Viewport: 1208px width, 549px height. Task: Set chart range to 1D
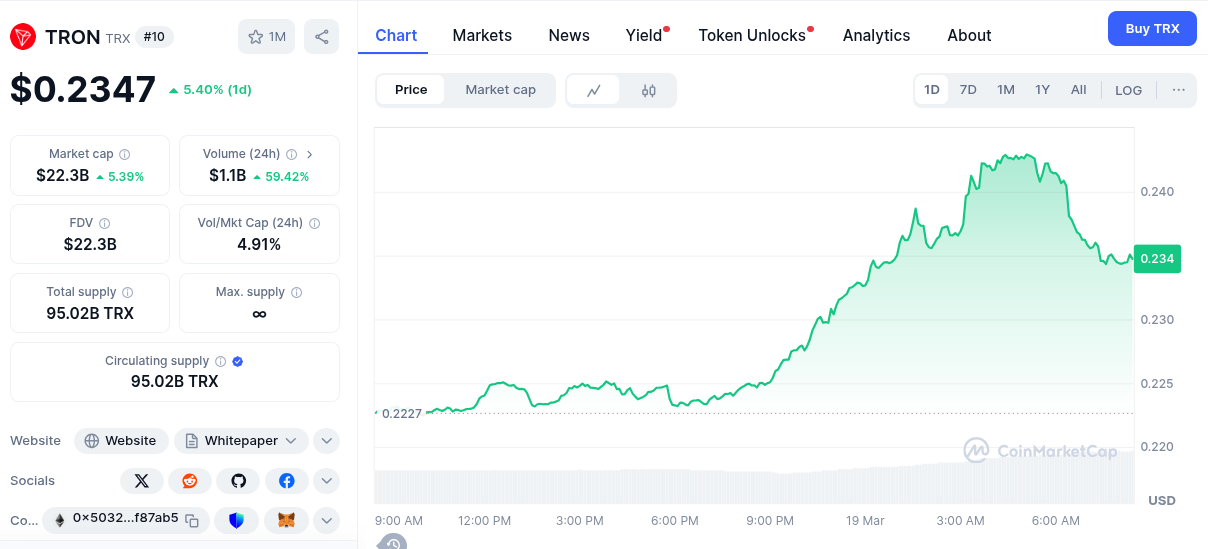[x=932, y=90]
